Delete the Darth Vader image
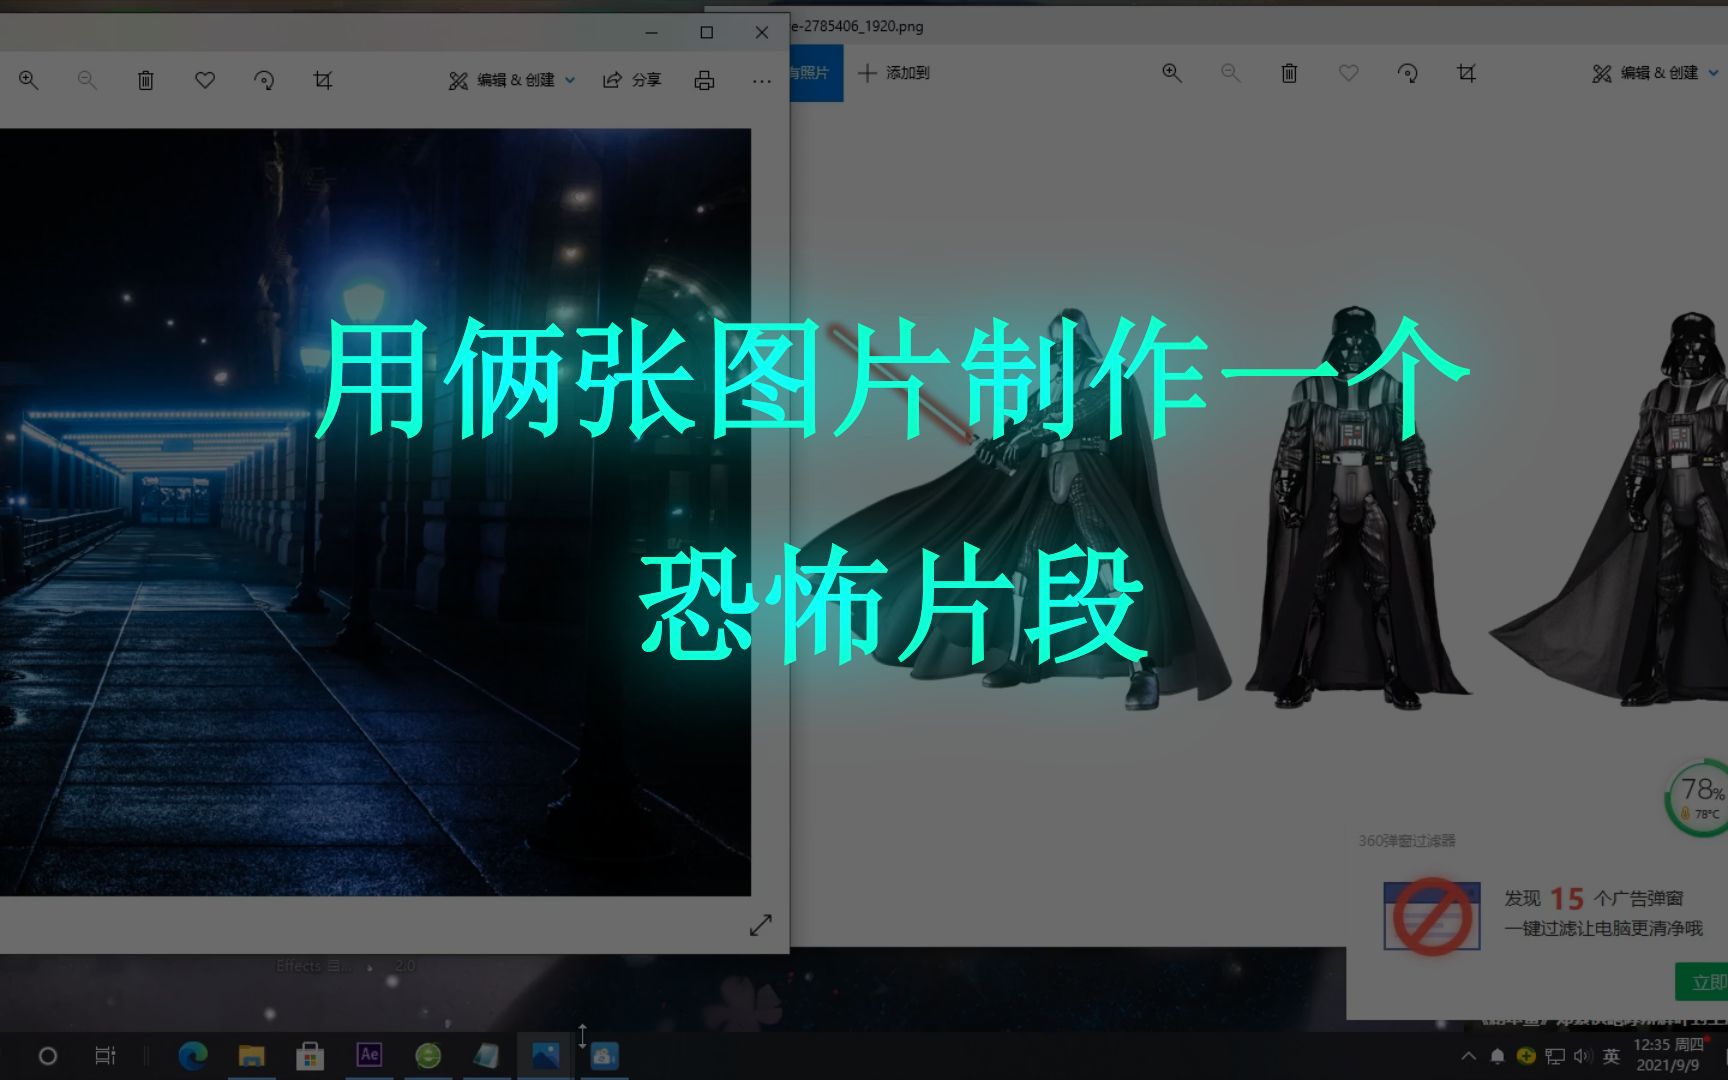The image size is (1728, 1080). pos(1290,73)
